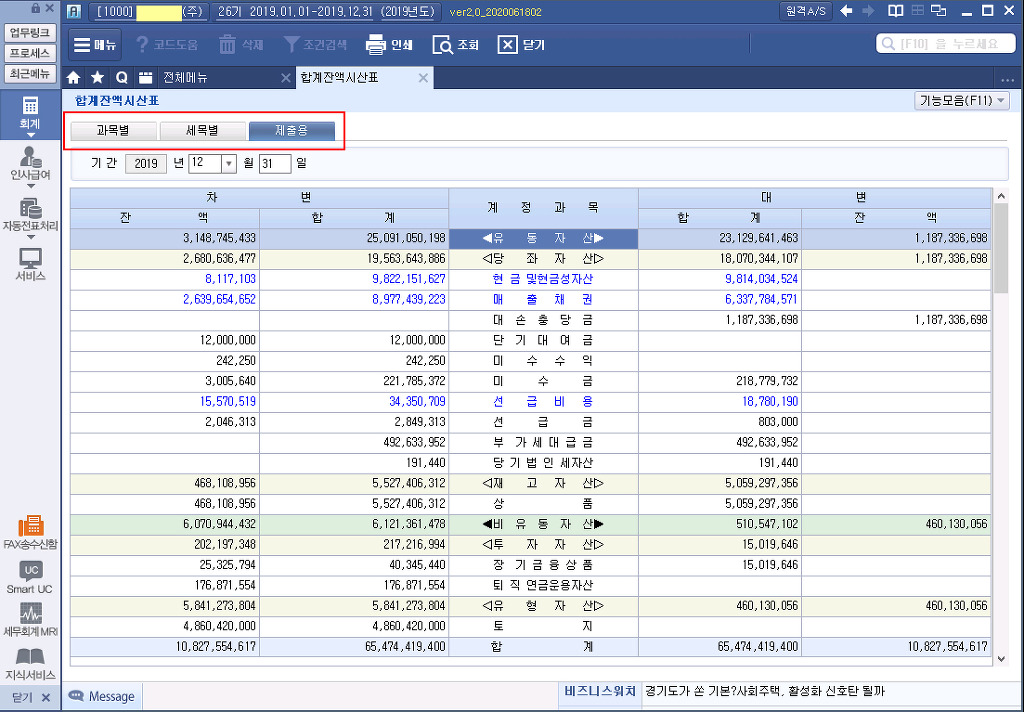Open 세무회계 MRI tool
The width and height of the screenshot is (1024, 712).
click(x=30, y=620)
